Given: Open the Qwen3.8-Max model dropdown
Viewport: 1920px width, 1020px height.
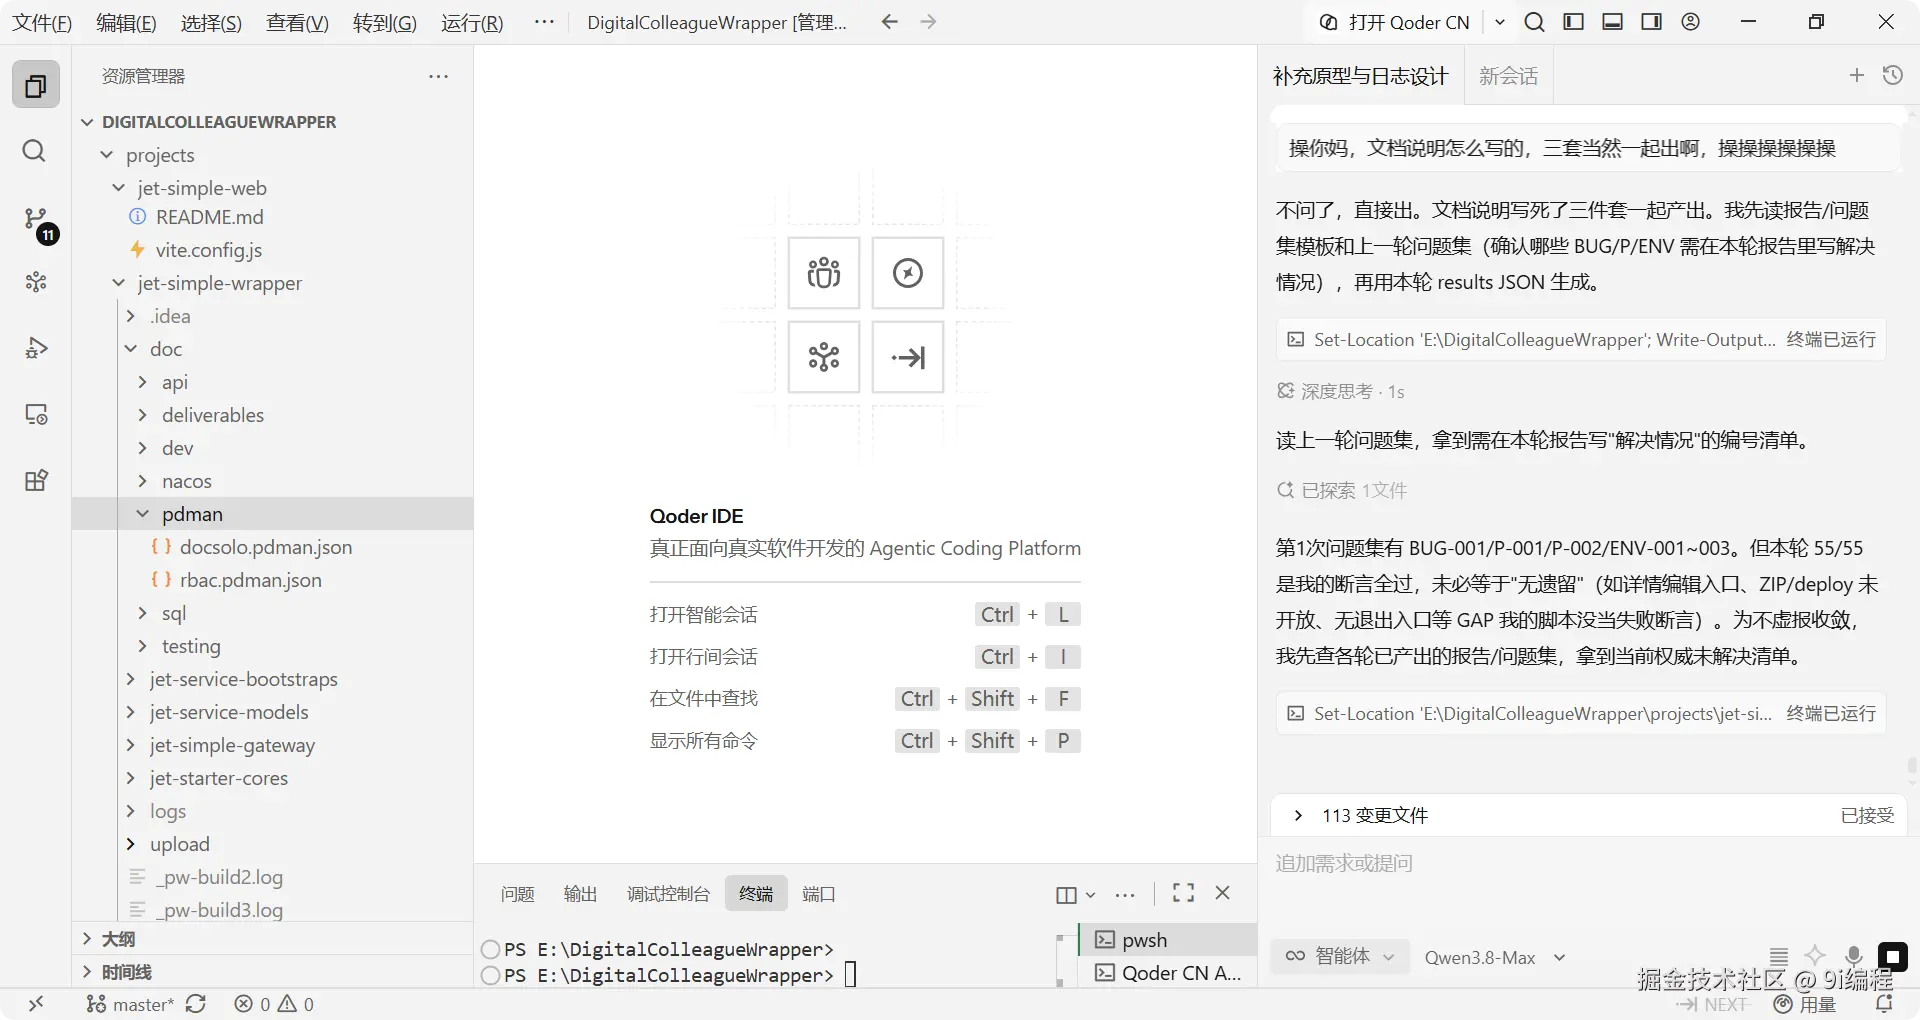Looking at the screenshot, I should 1495,957.
